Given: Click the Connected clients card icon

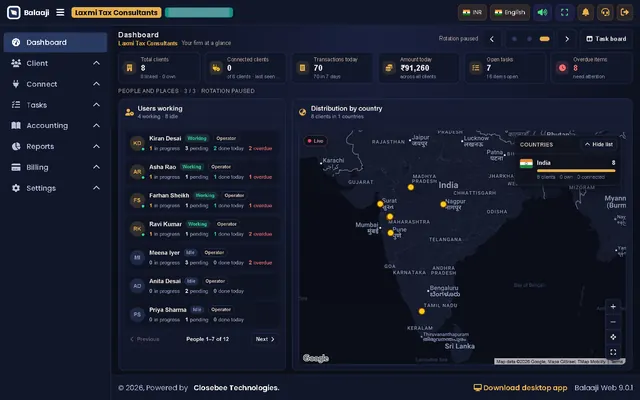Looking at the screenshot, I should [x=216, y=68].
